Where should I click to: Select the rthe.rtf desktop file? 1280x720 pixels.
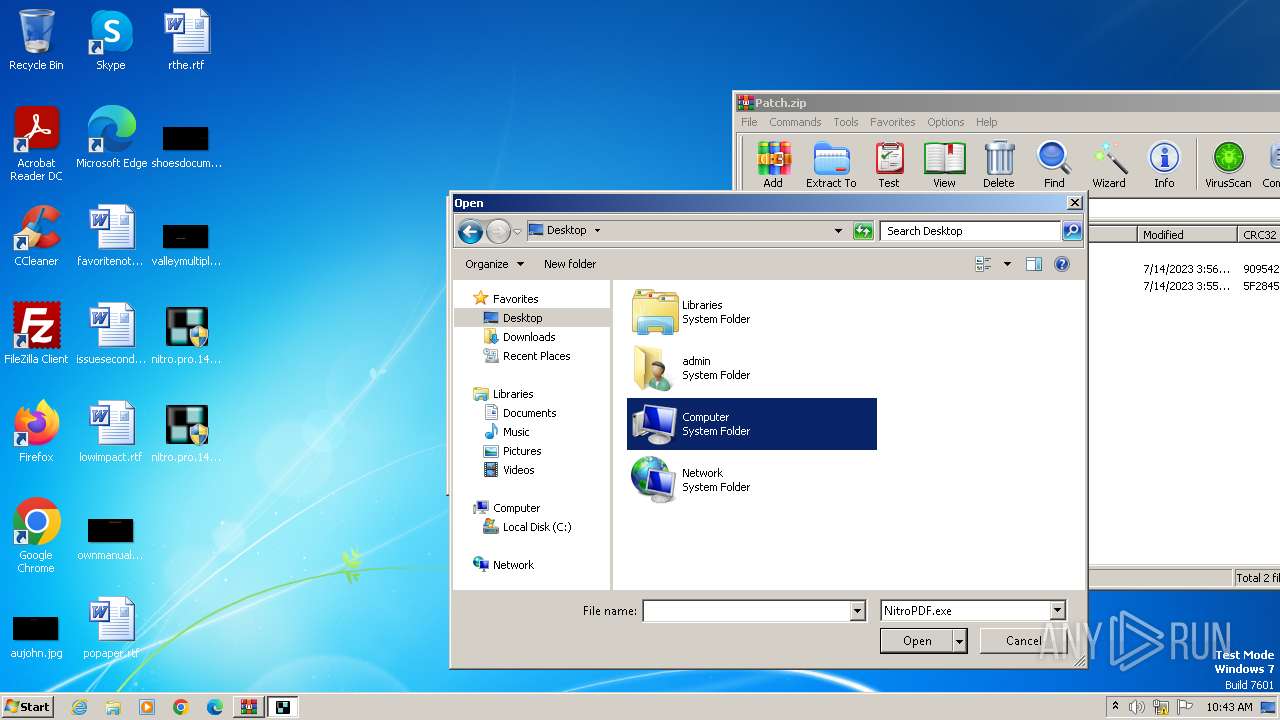click(186, 40)
